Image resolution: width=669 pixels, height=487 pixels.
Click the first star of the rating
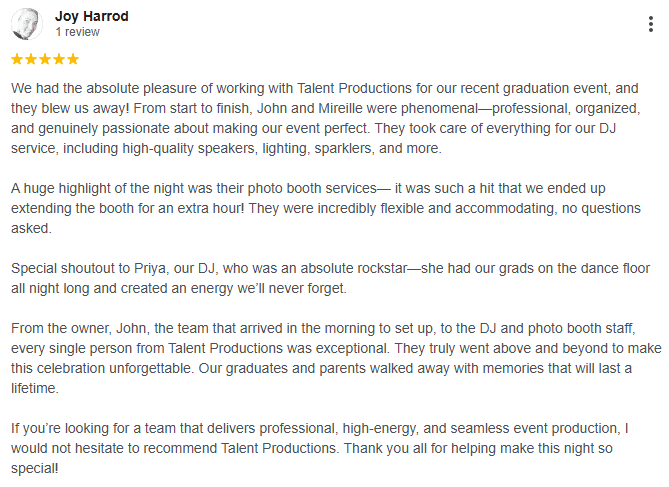(x=17, y=59)
